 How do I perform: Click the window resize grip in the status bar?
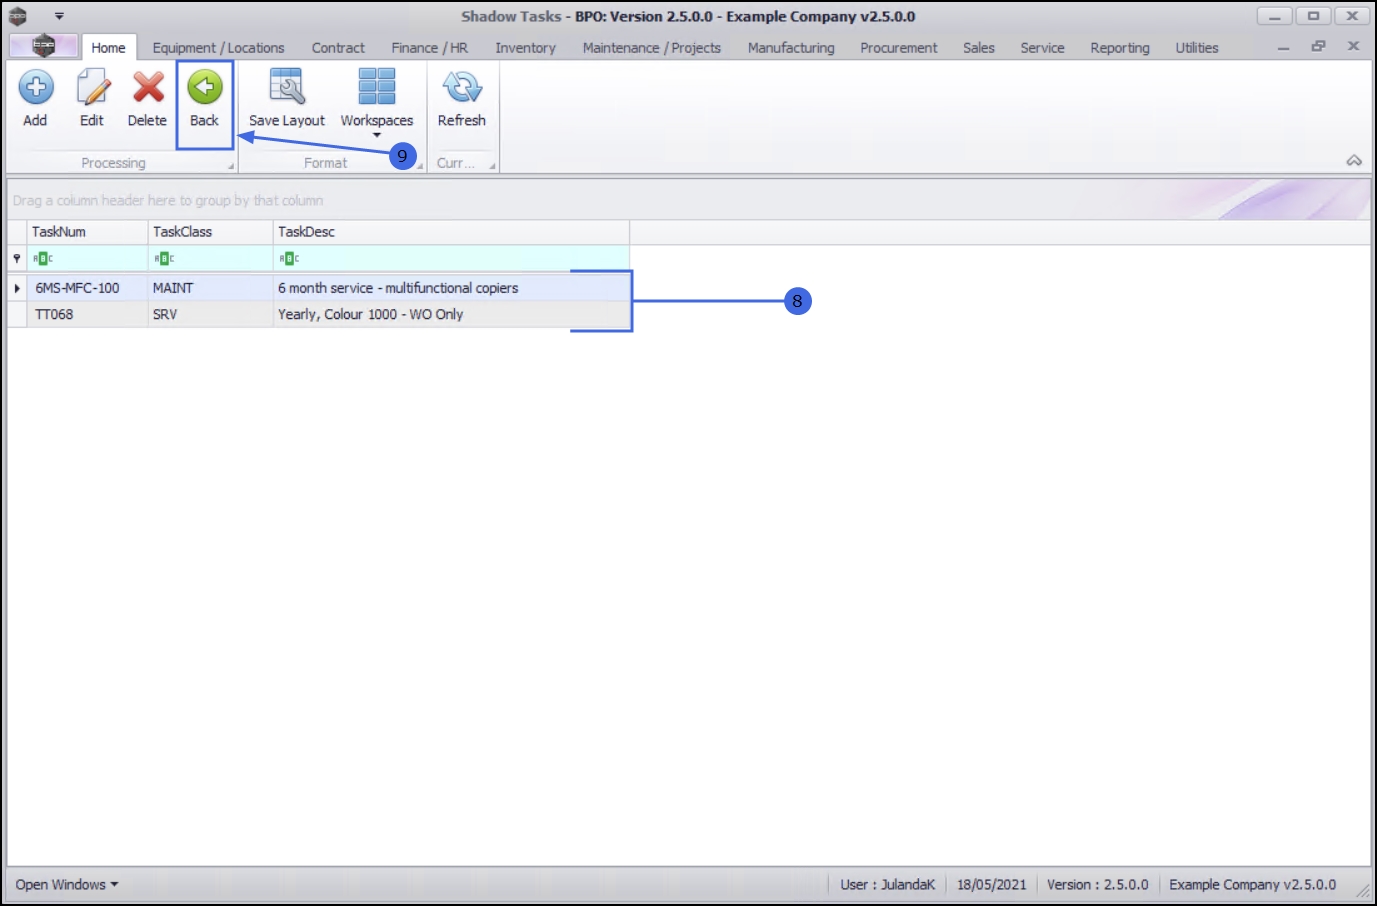tap(1363, 889)
